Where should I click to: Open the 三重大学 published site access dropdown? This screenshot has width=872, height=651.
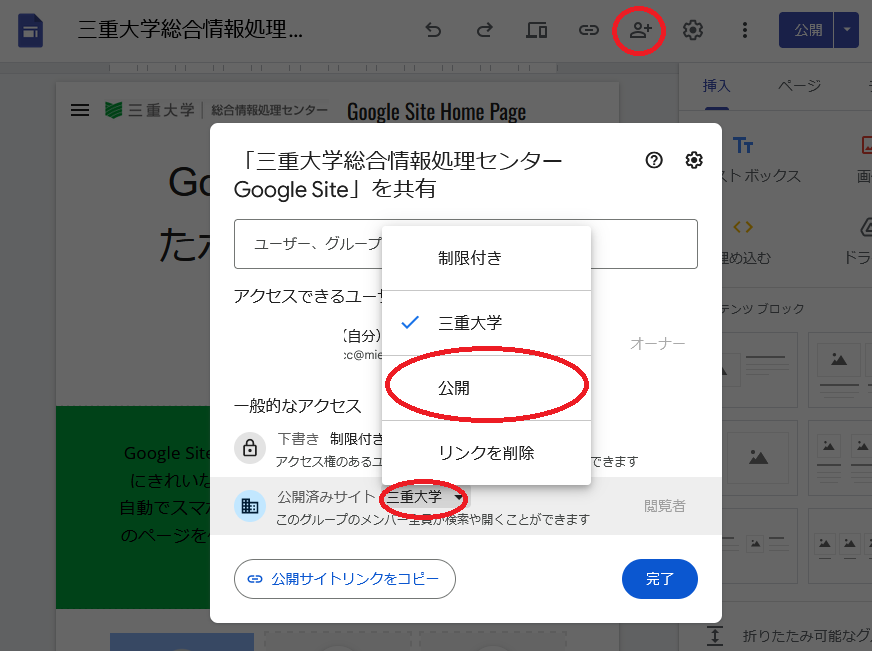424,497
